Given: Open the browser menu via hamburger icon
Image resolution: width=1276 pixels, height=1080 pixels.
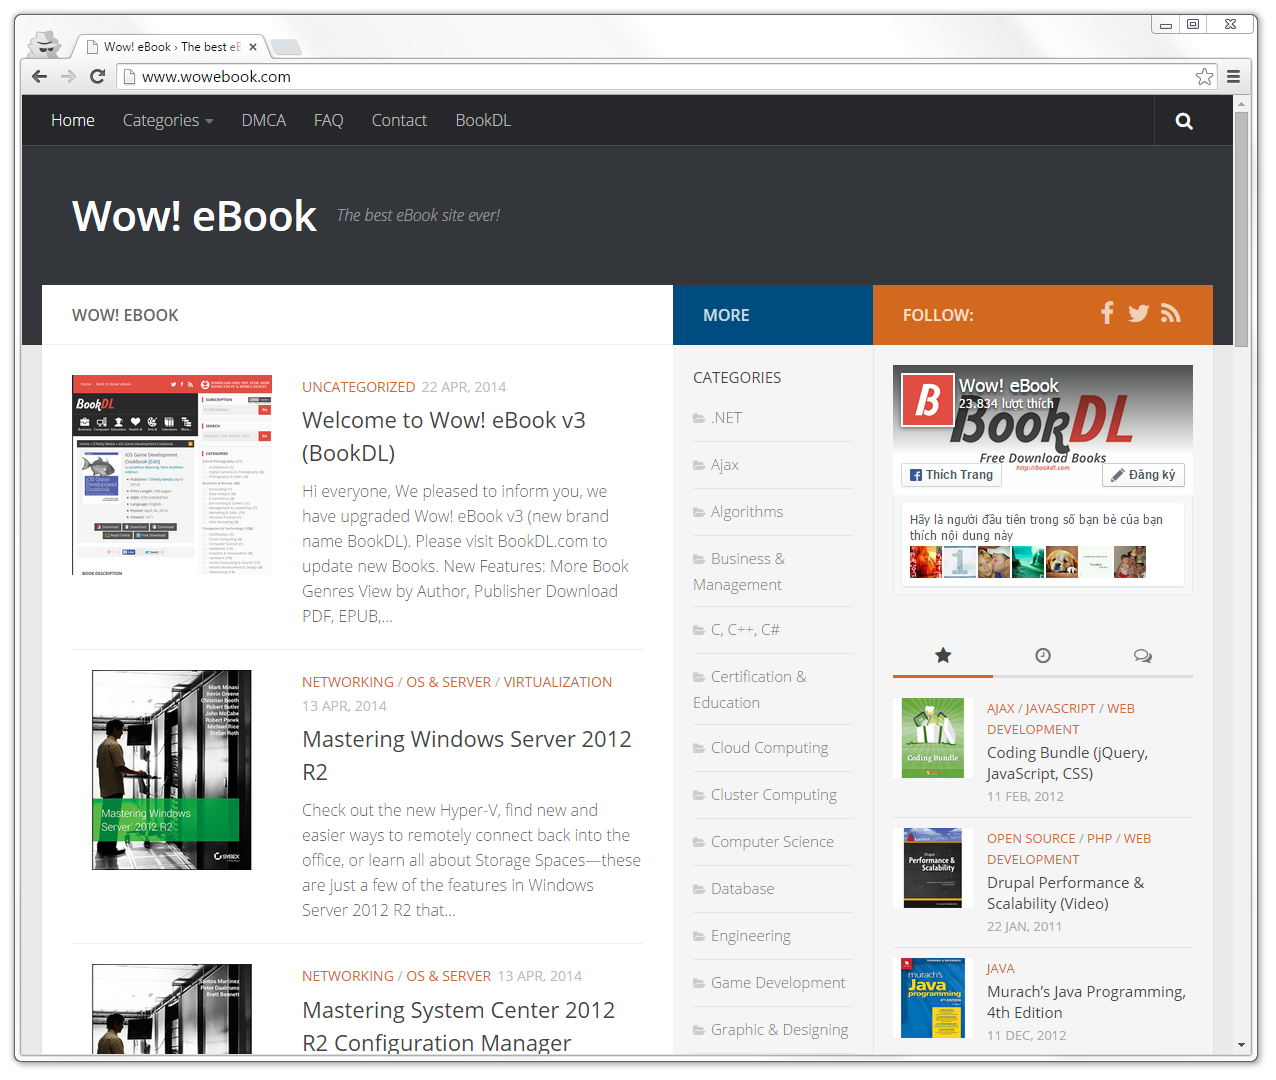Looking at the screenshot, I should [x=1233, y=76].
